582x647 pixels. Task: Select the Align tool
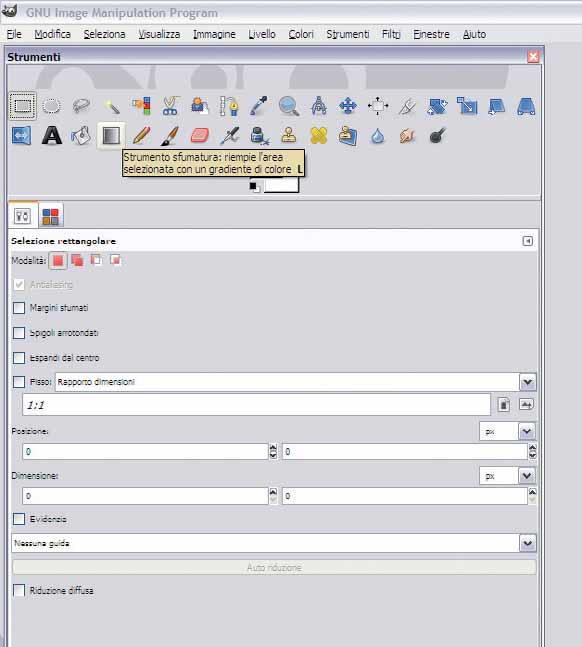378,106
